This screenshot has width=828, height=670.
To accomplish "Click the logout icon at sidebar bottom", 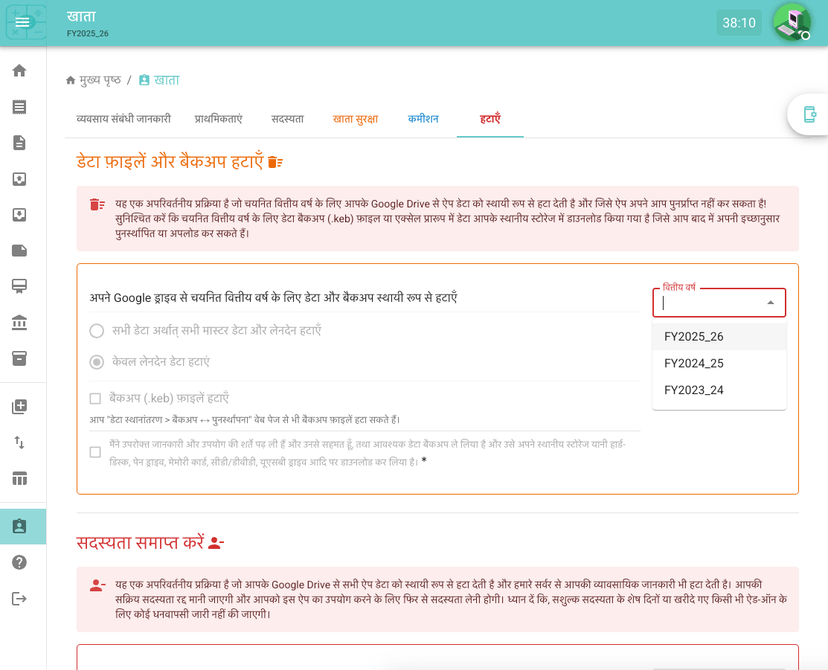I will [x=19, y=598].
